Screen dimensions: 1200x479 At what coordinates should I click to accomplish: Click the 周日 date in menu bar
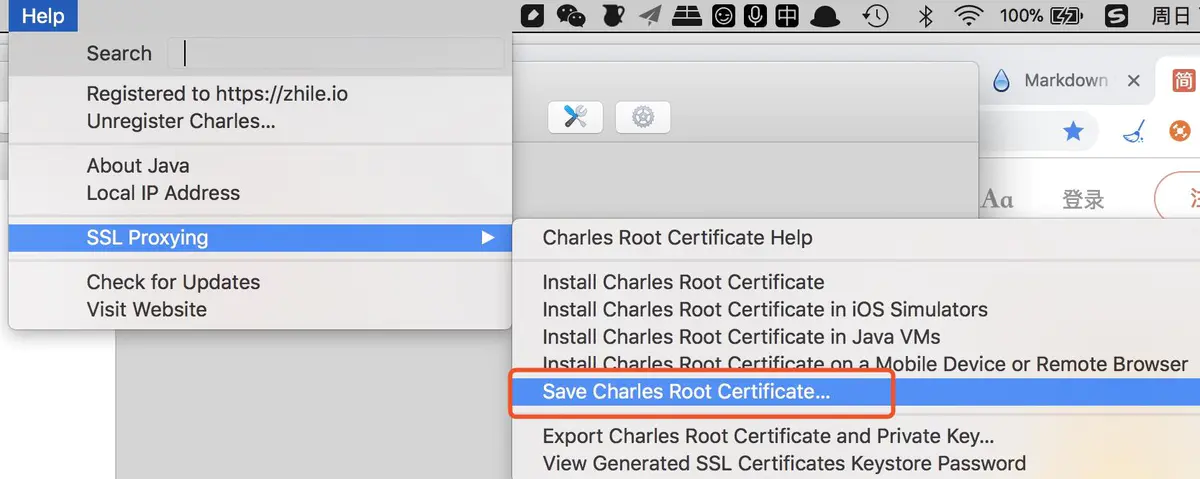[x=1173, y=16]
